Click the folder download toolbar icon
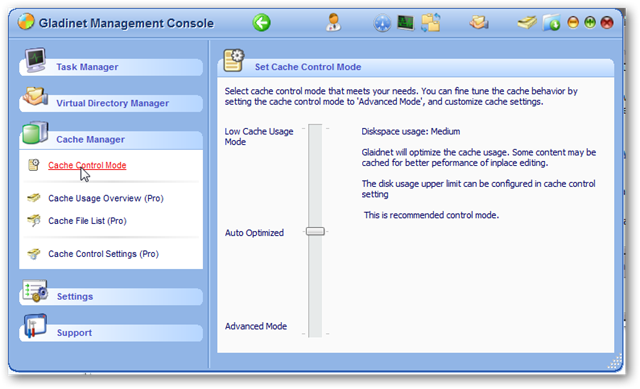Image resolution: width=640 pixels, height=389 pixels. click(551, 22)
